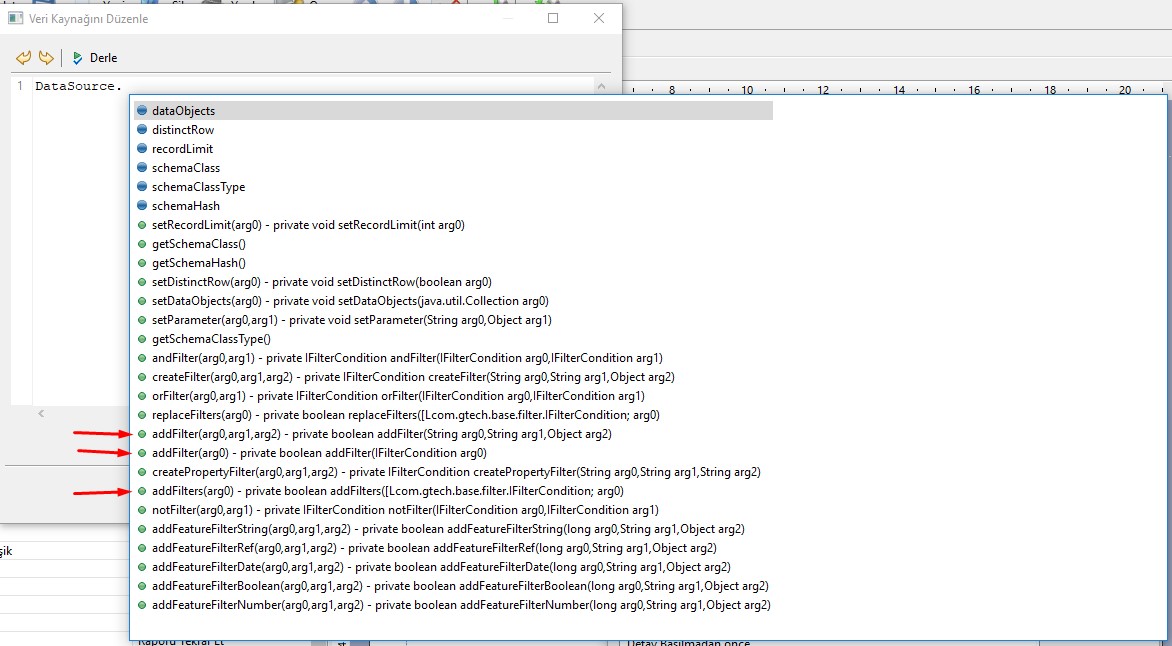
Task: Pick the recordLimit property suggestion
Action: pyautogui.click(x=182, y=149)
